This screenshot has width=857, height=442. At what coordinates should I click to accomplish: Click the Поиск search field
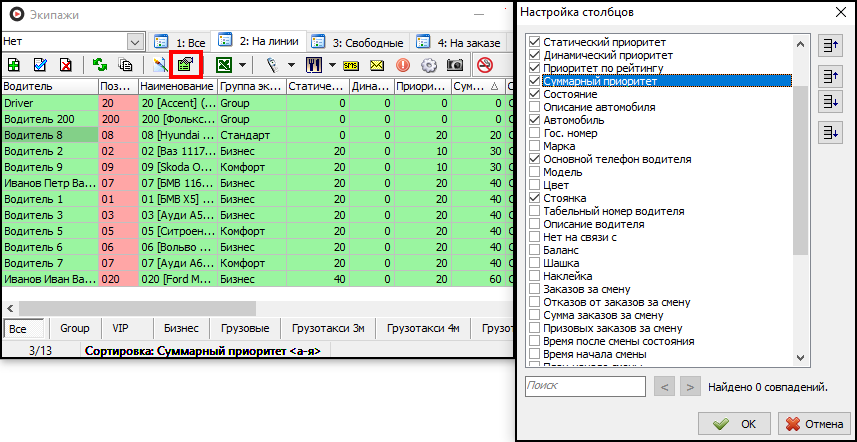click(585, 386)
